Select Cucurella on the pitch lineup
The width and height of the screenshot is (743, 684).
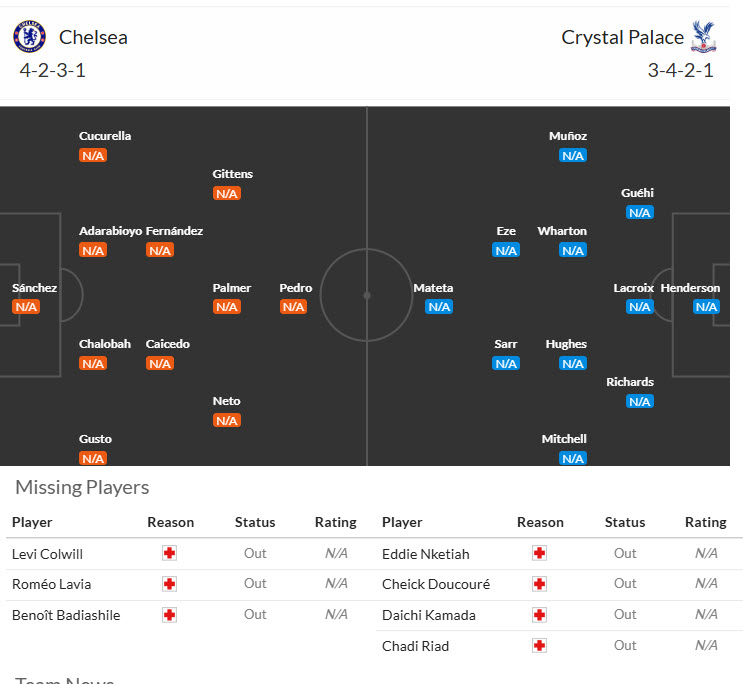105,136
